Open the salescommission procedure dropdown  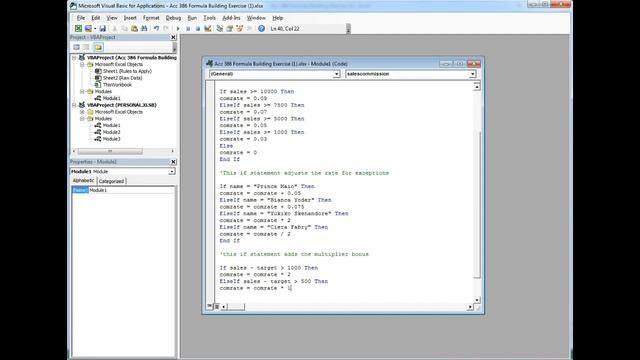coord(472,74)
